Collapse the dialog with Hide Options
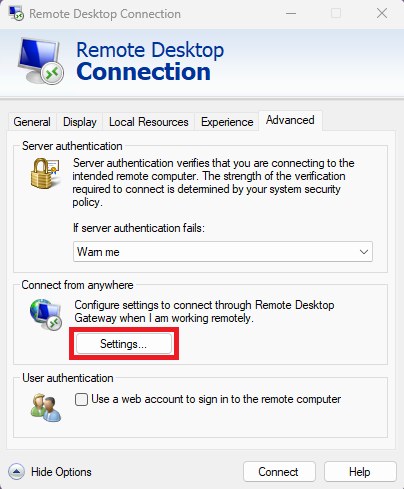Image resolution: width=404 pixels, height=489 pixels. pos(61,472)
